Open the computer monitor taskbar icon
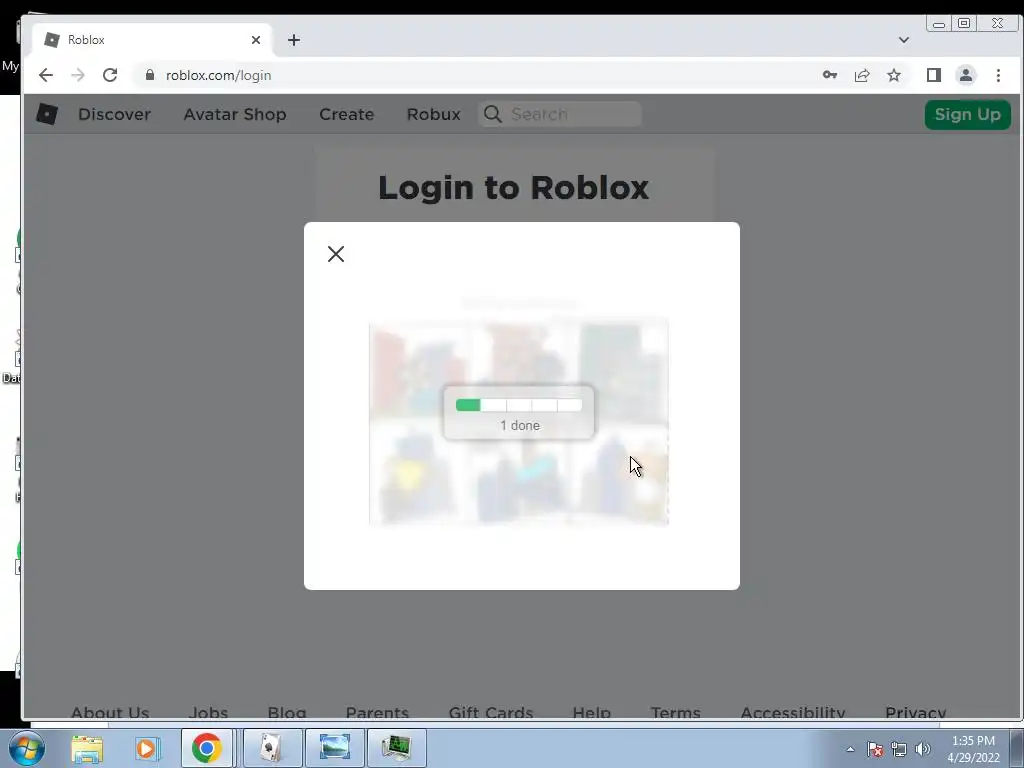The width and height of the screenshot is (1024, 768). pos(396,748)
